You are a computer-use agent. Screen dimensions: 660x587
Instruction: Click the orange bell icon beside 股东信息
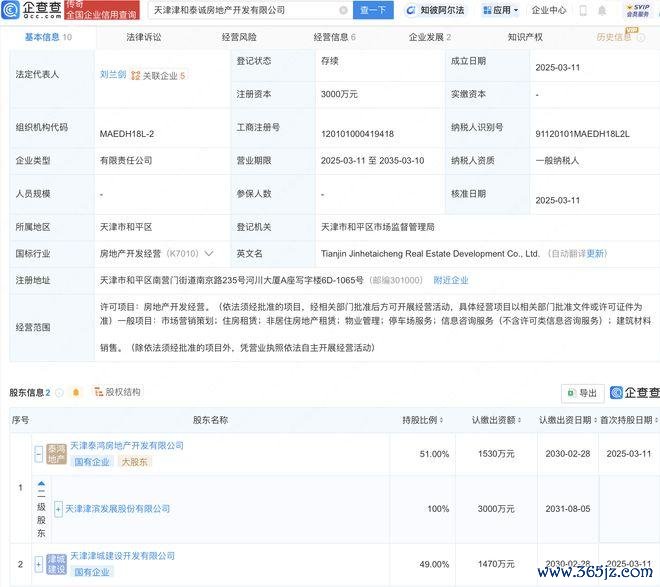click(x=76, y=393)
